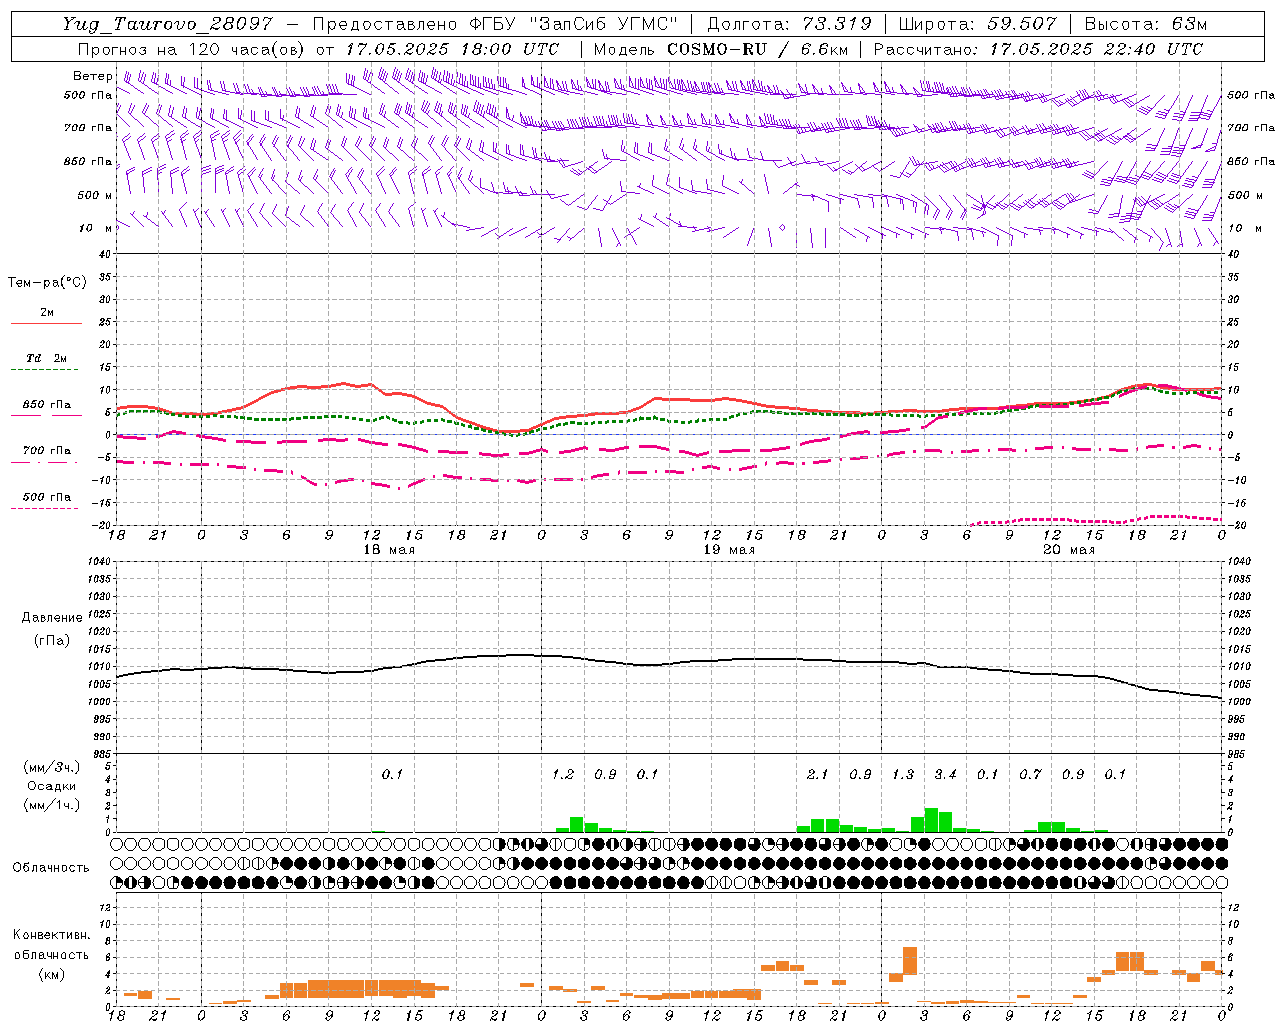Click the Широта: 59.507 latitude value
1280x1024 pixels.
(978, 24)
